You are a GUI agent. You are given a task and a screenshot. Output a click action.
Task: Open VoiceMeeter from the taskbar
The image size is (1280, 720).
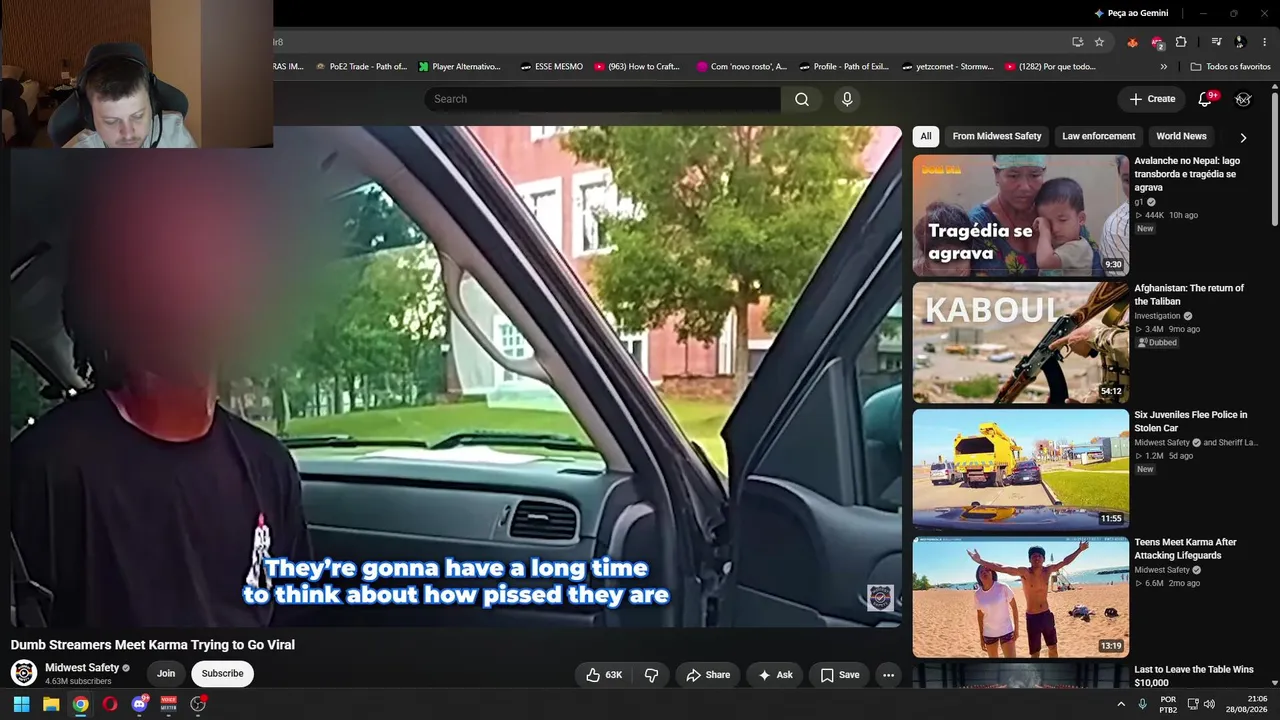169,704
